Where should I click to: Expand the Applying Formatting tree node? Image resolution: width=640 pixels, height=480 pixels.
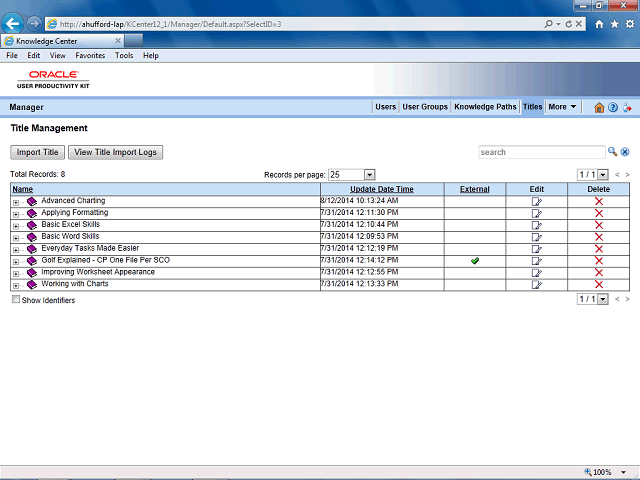point(16,214)
